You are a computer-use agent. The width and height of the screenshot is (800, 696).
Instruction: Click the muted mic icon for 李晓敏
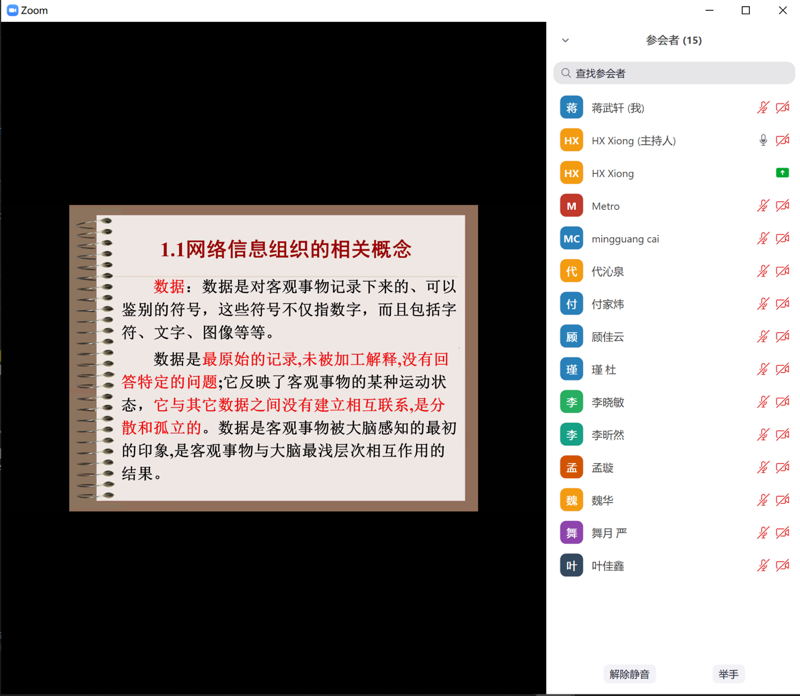(763, 402)
